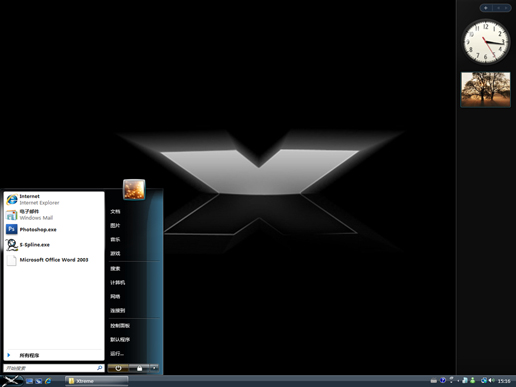Open Microsoft Office Word 2003
The image size is (516, 387).
click(54, 260)
